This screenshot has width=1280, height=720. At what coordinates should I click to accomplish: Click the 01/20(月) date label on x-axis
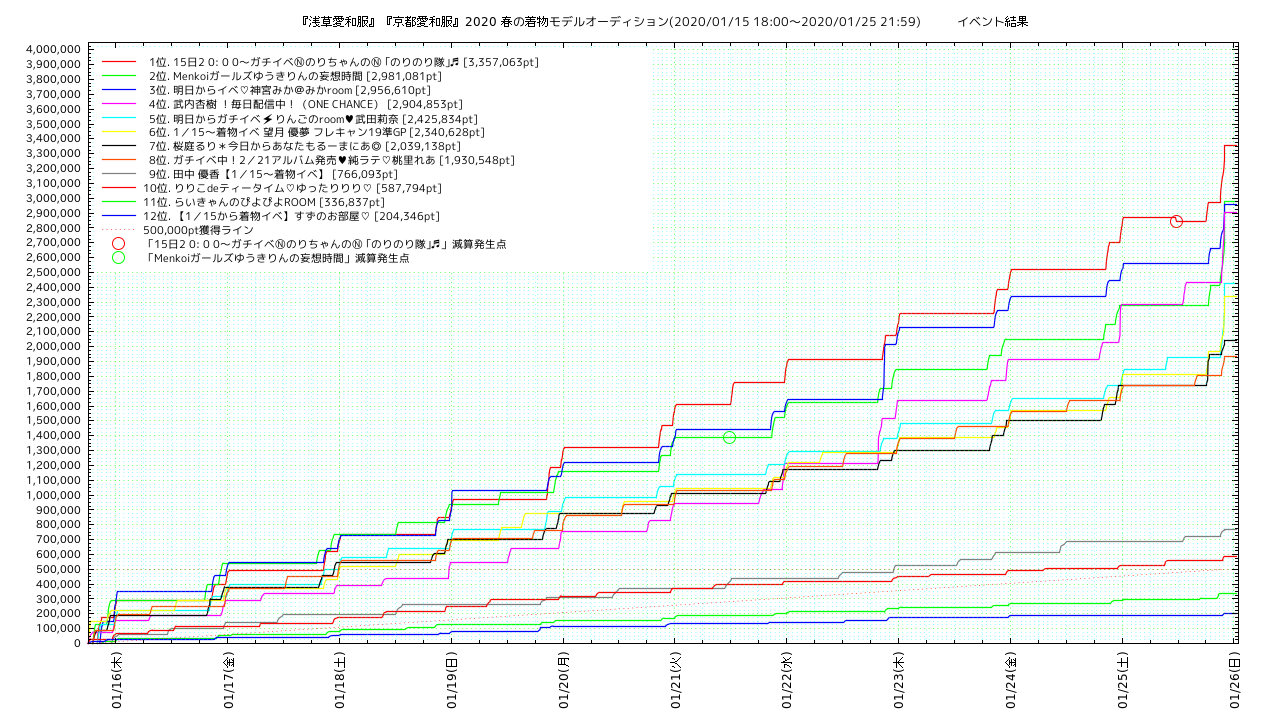point(565,681)
